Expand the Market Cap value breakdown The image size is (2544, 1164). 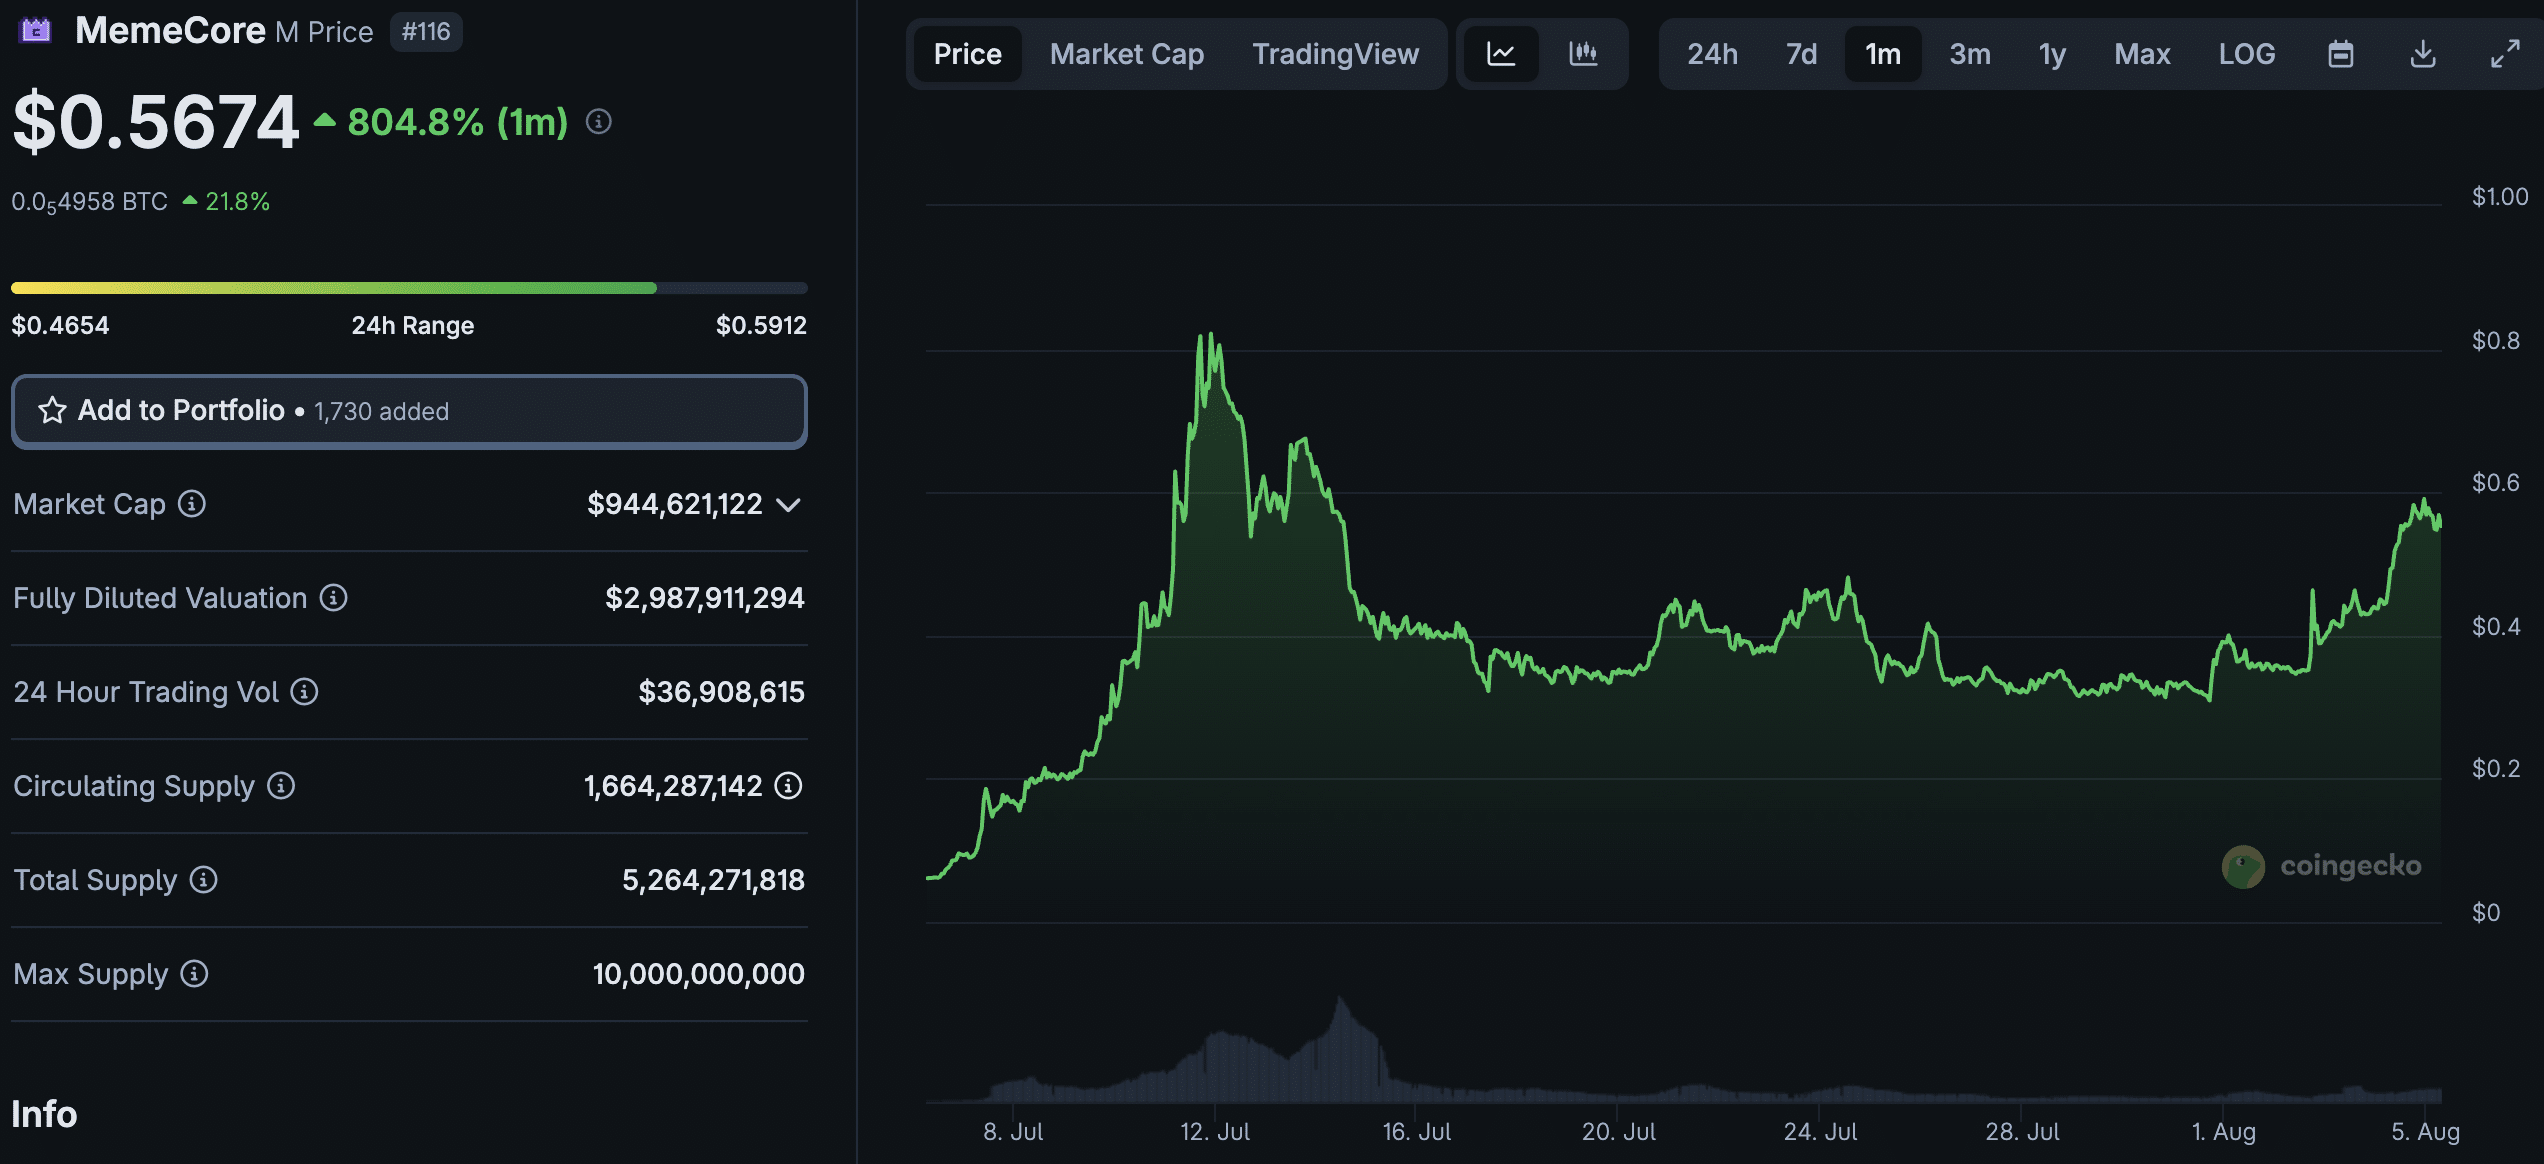pos(789,504)
